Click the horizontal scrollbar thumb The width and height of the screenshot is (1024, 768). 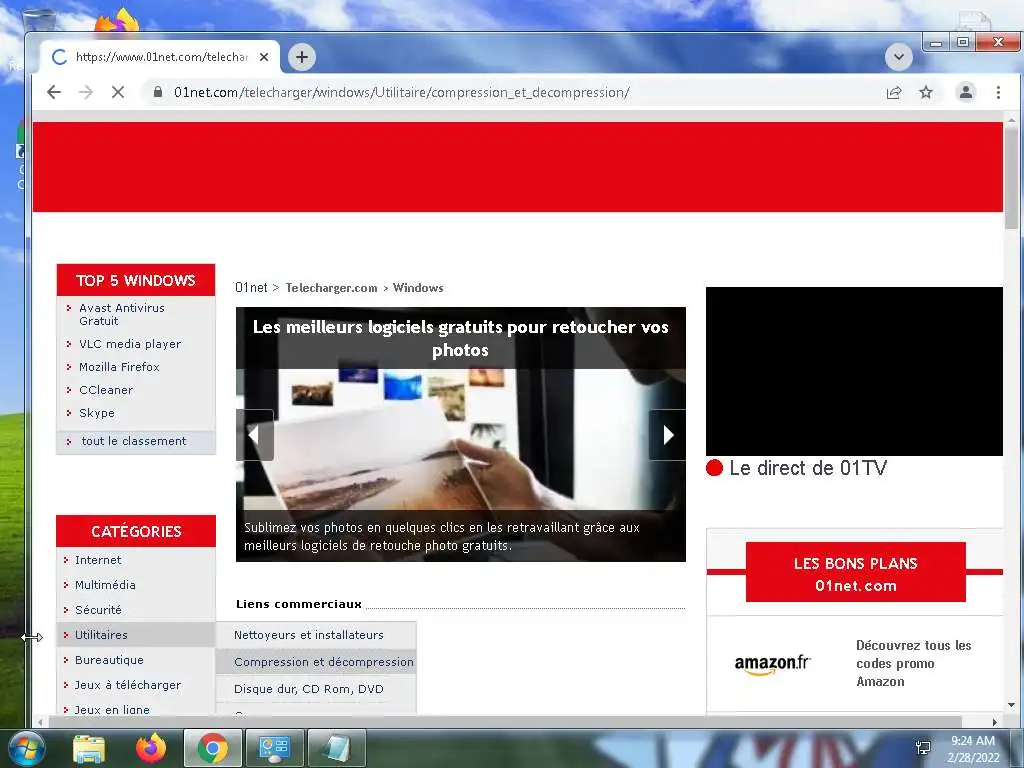coord(505,722)
